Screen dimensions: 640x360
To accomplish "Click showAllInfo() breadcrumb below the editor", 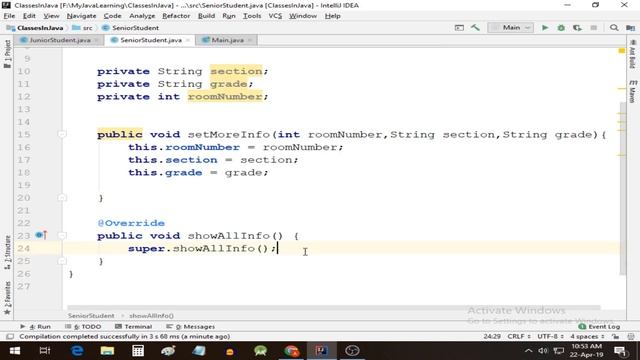I will coord(151,316).
